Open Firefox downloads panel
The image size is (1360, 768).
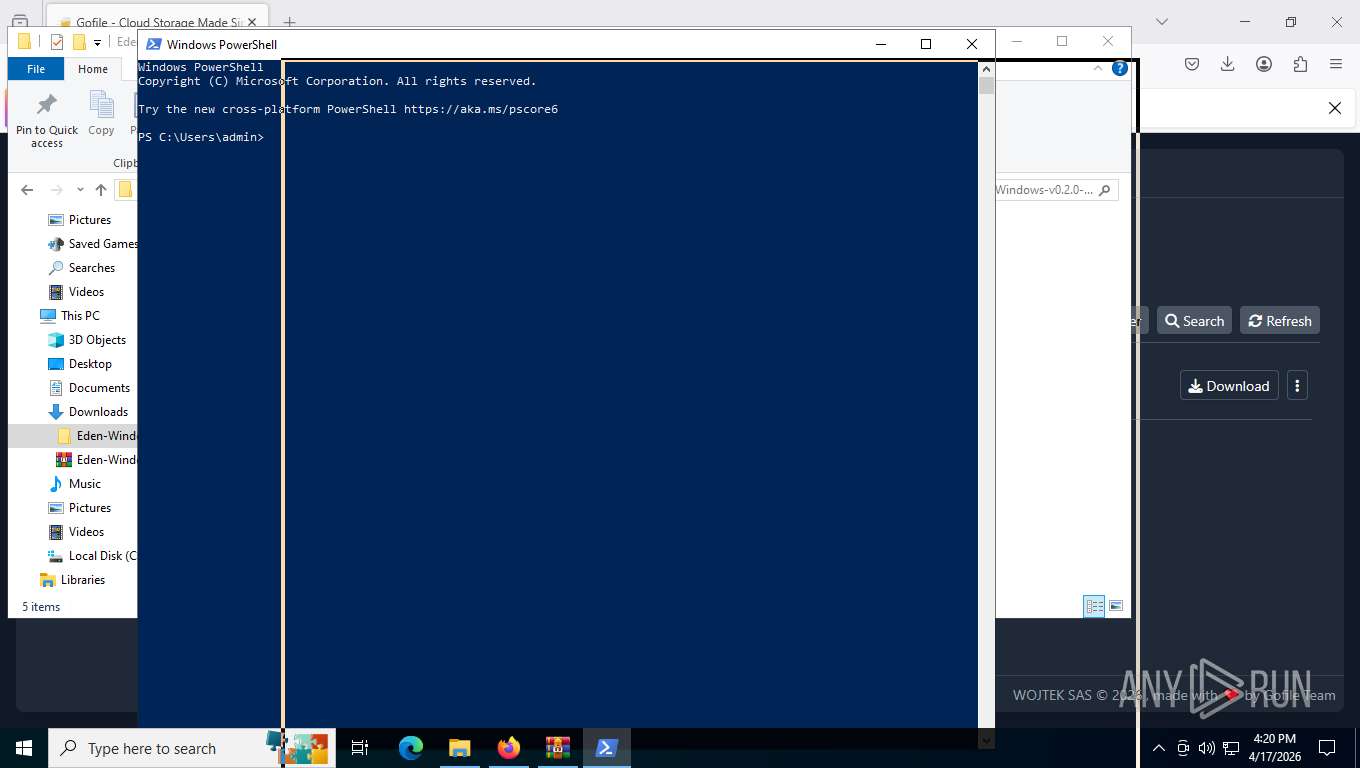point(1228,64)
